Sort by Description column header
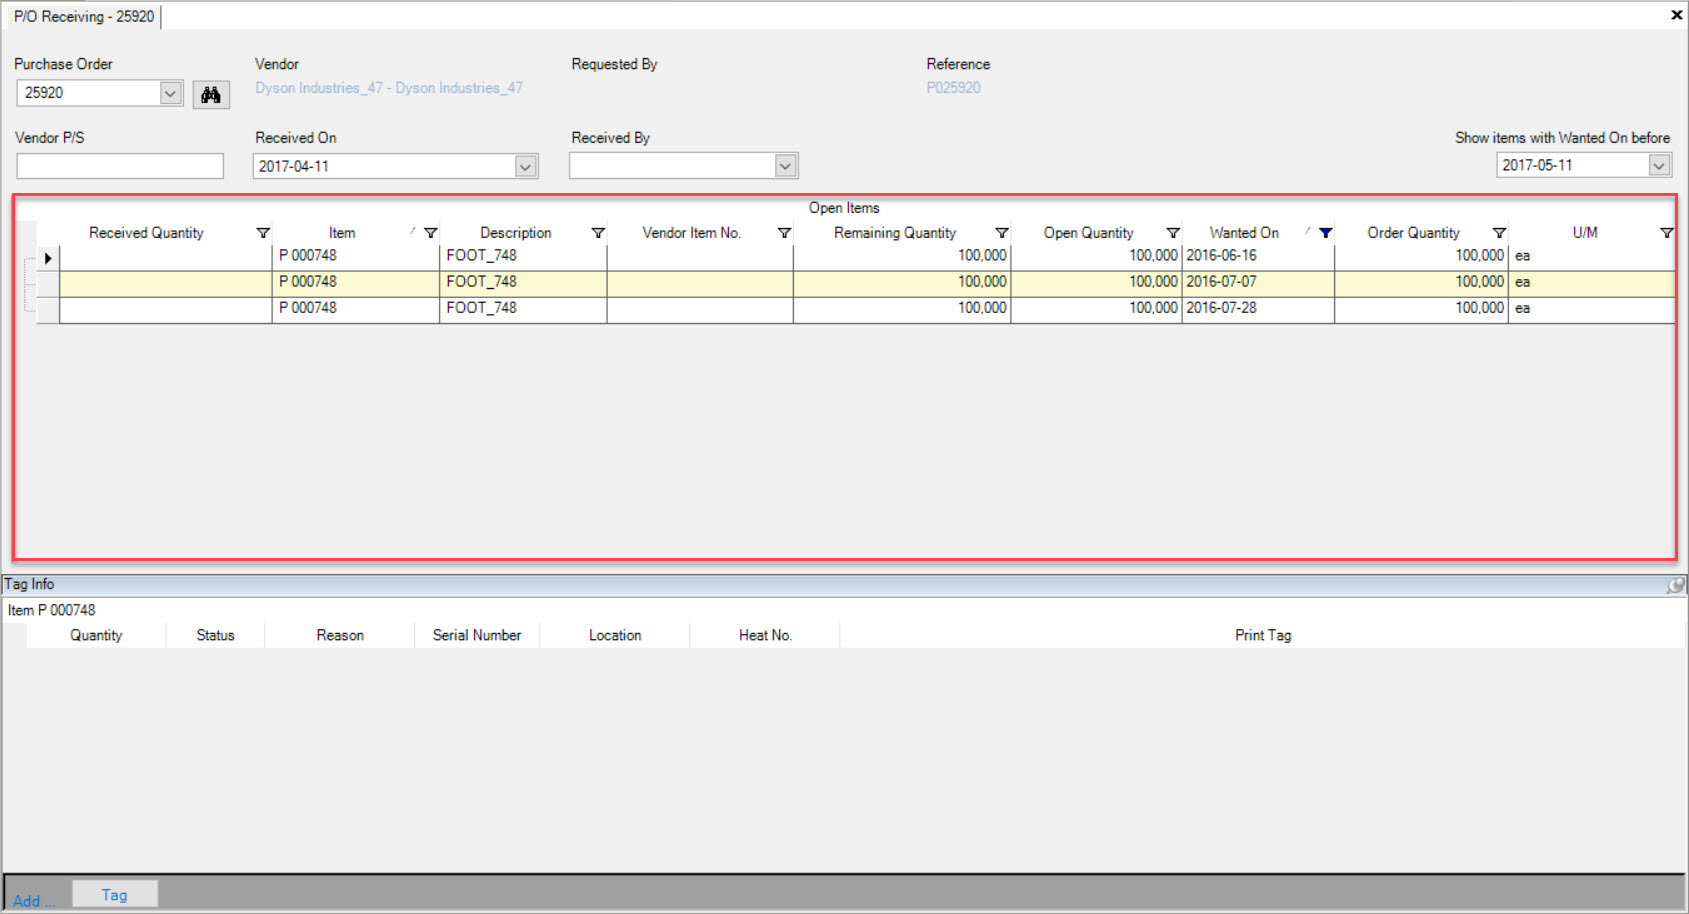The width and height of the screenshot is (1689, 914). pyautogui.click(x=515, y=233)
